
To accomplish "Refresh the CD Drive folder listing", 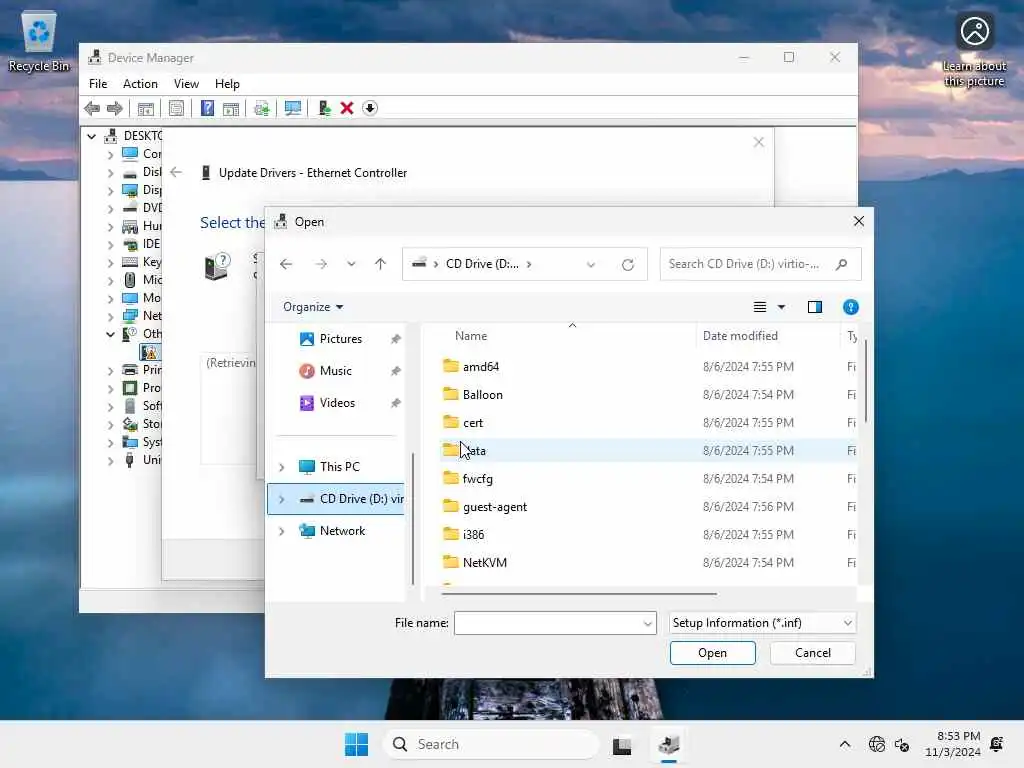I will point(628,264).
